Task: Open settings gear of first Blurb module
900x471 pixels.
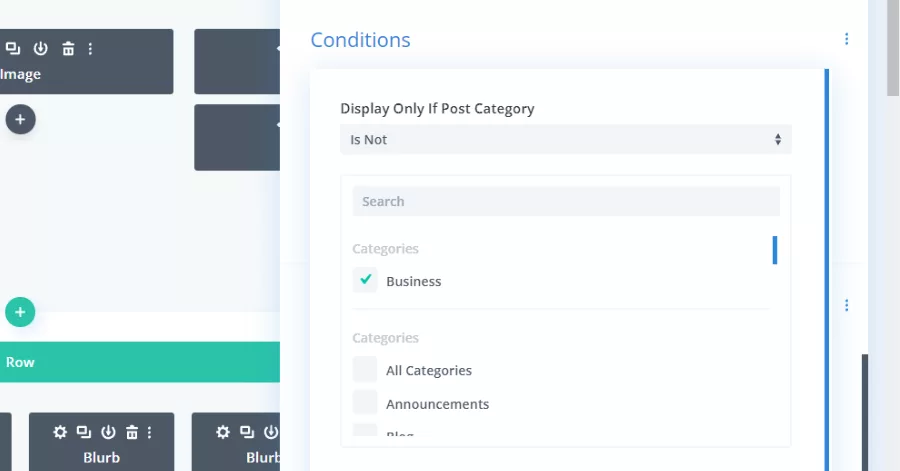Action: [60, 432]
